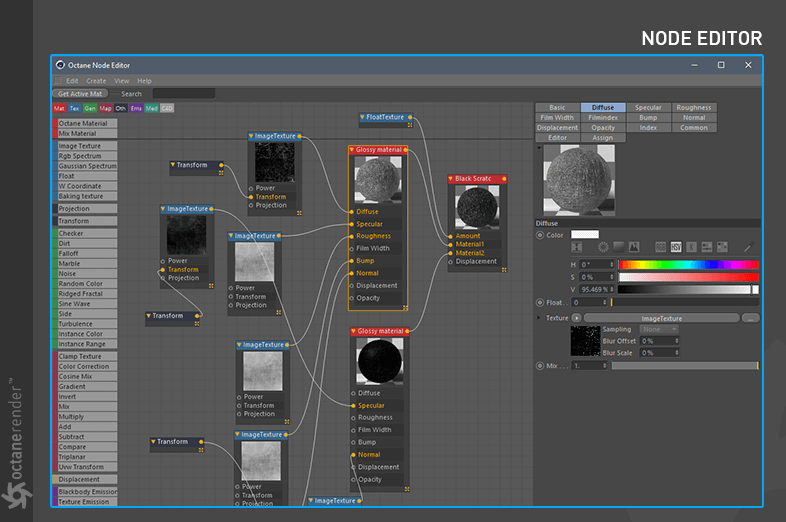Viewport: 786px width, 522px height.
Task: Switch color sliders to RGB mode
Action: [661, 247]
